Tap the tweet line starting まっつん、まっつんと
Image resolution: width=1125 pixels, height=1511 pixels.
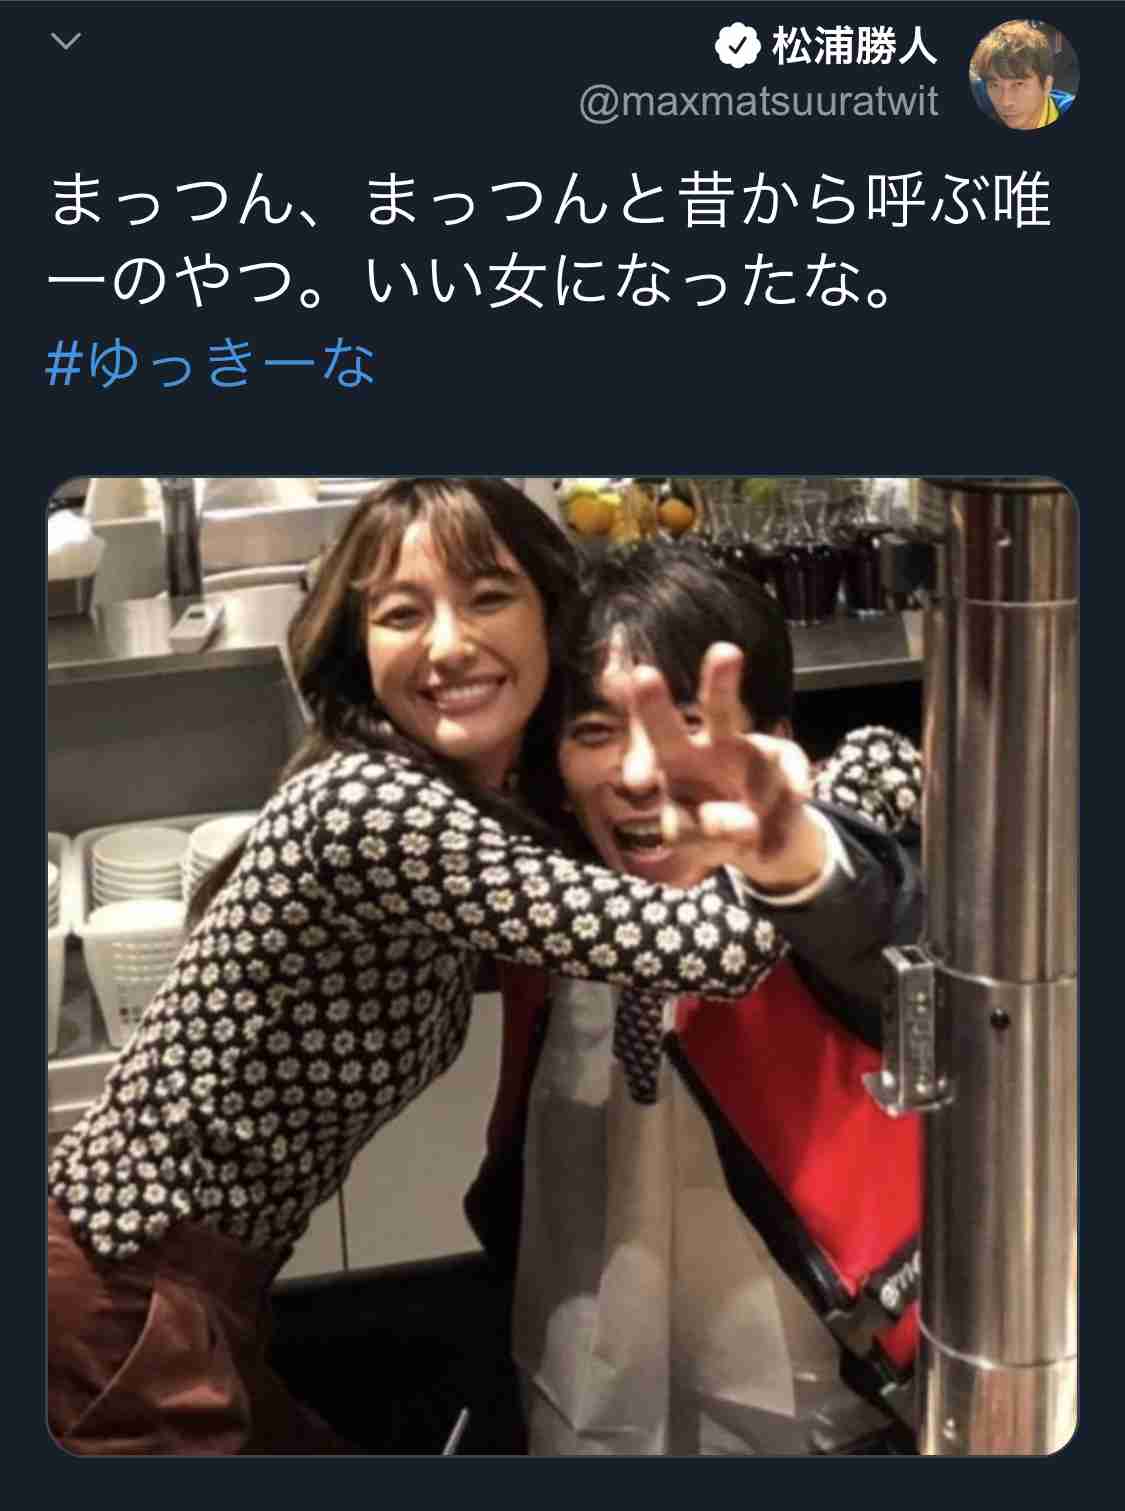[x=549, y=201]
